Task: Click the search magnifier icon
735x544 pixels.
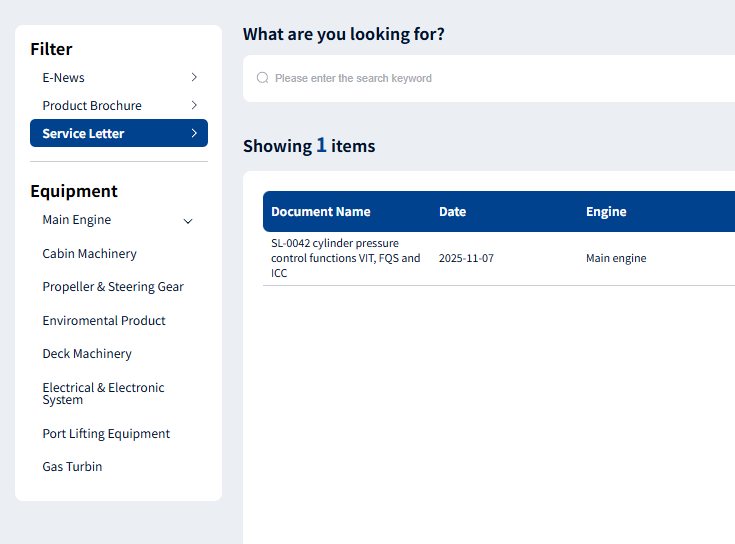Action: tap(262, 78)
